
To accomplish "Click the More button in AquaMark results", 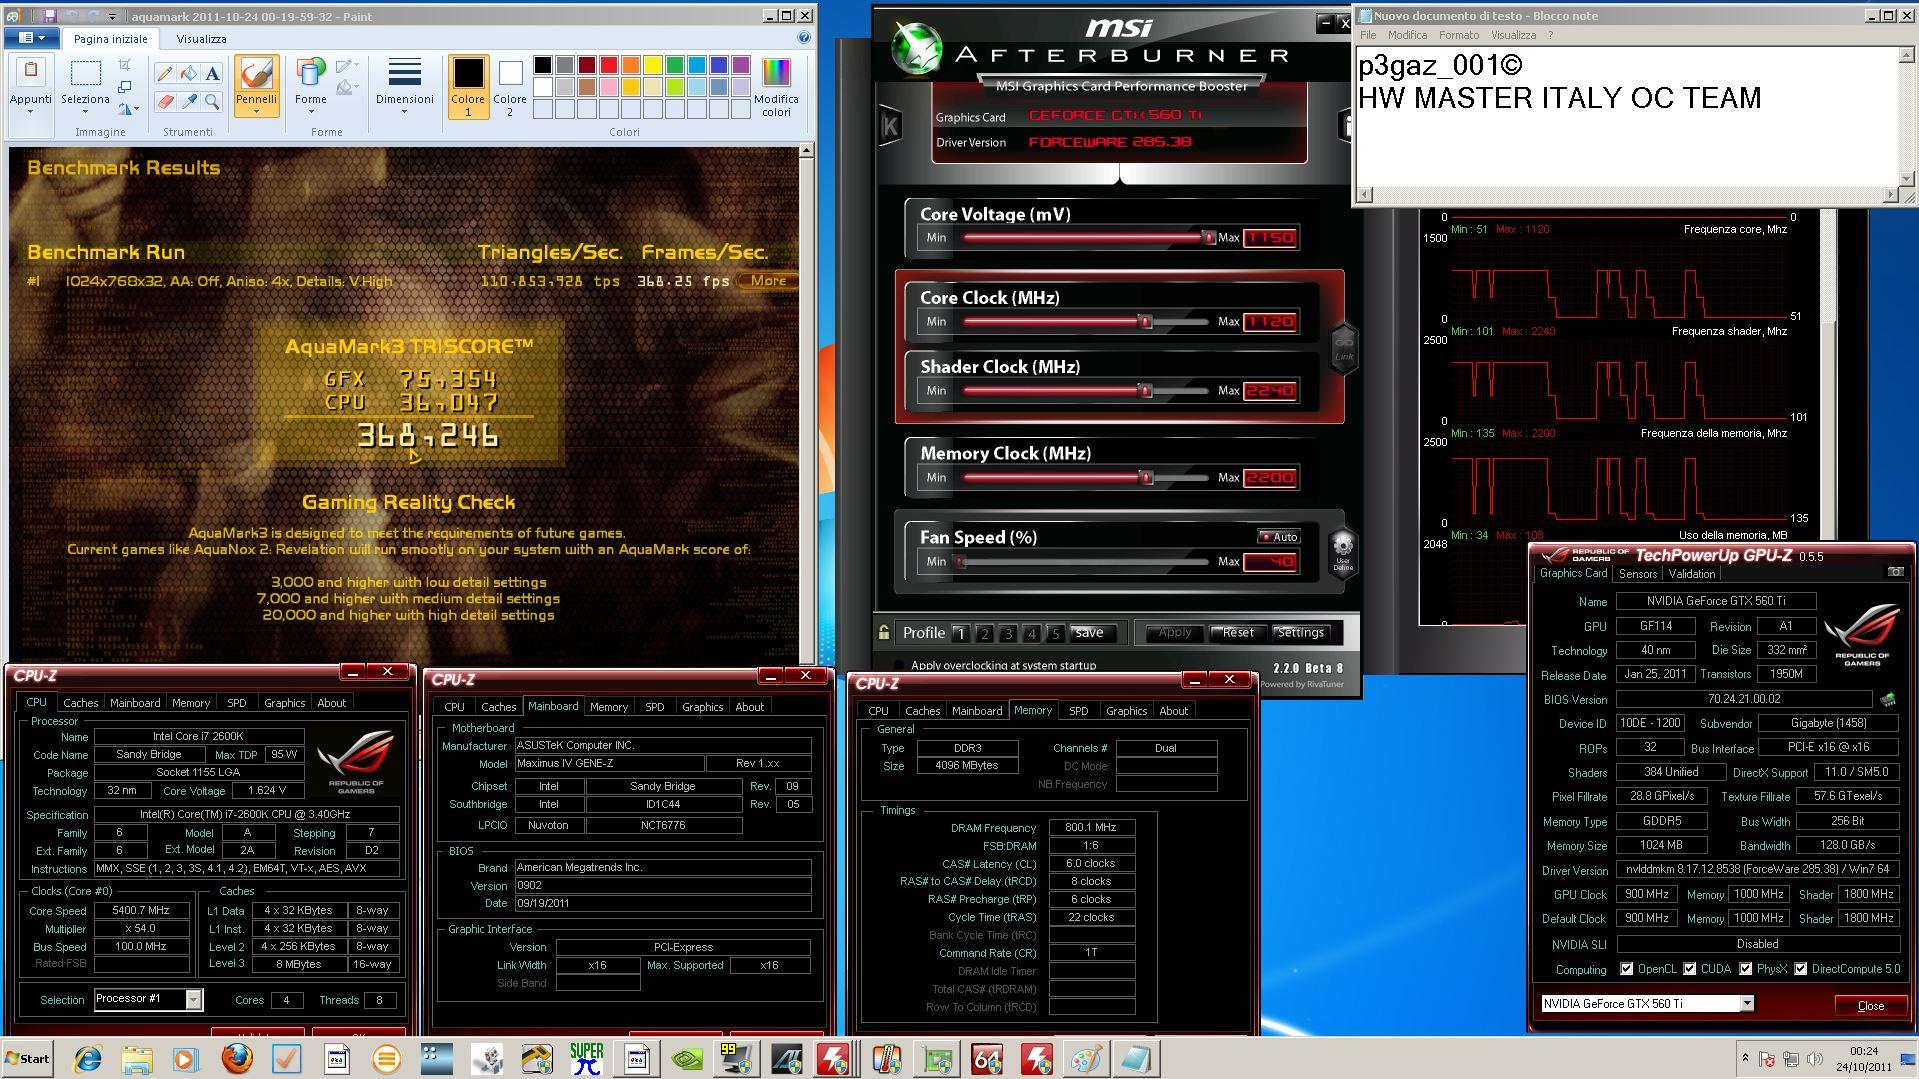I will [x=768, y=281].
